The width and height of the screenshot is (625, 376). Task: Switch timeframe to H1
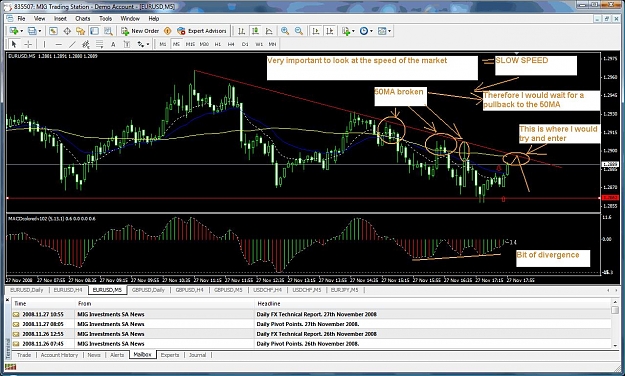pos(218,44)
